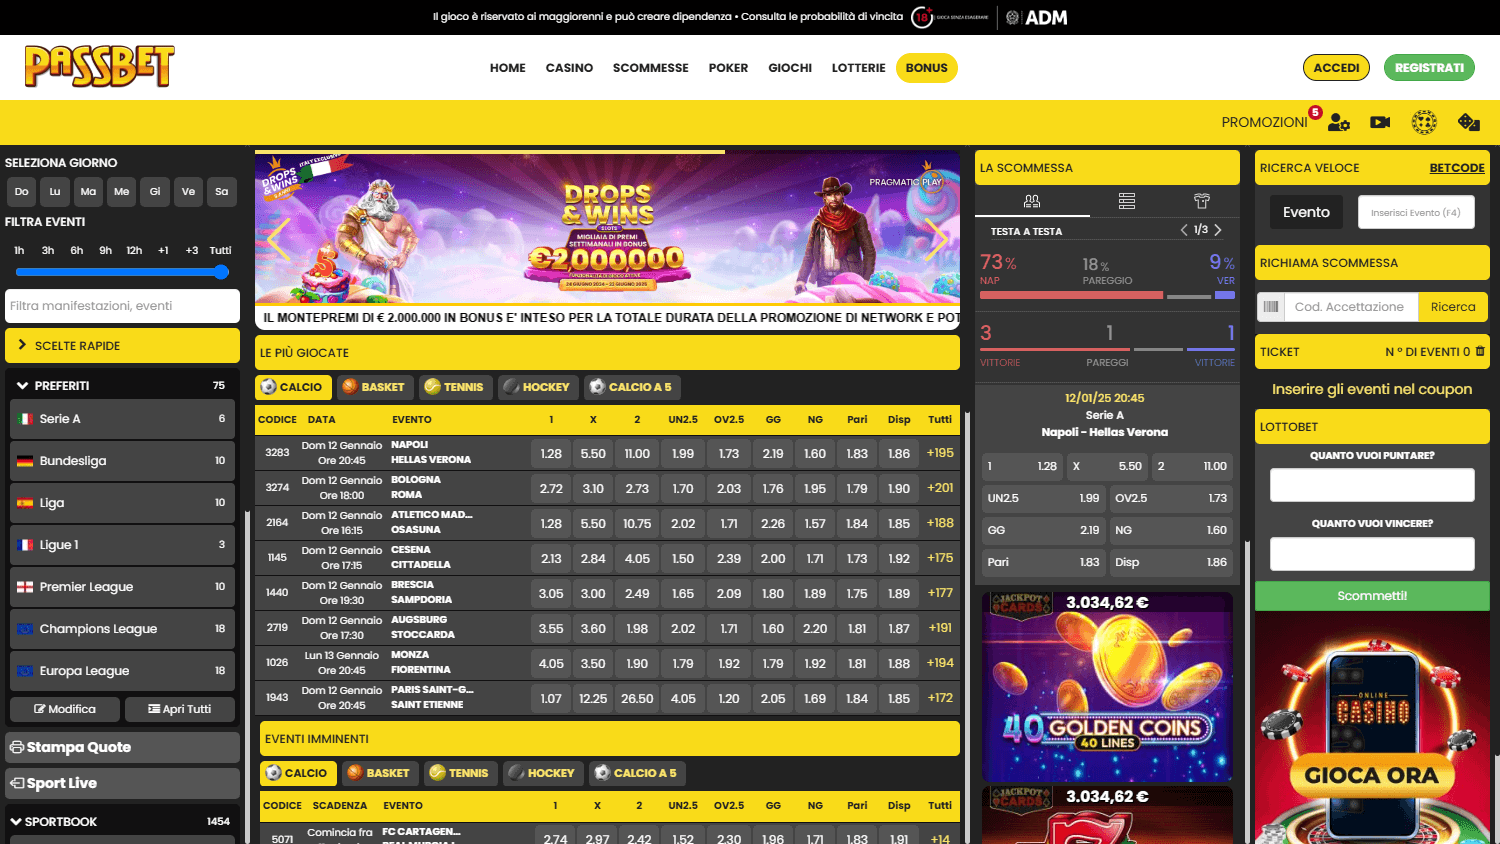Clear ticket with trash icon
This screenshot has width=1500, height=844.
tap(1481, 351)
